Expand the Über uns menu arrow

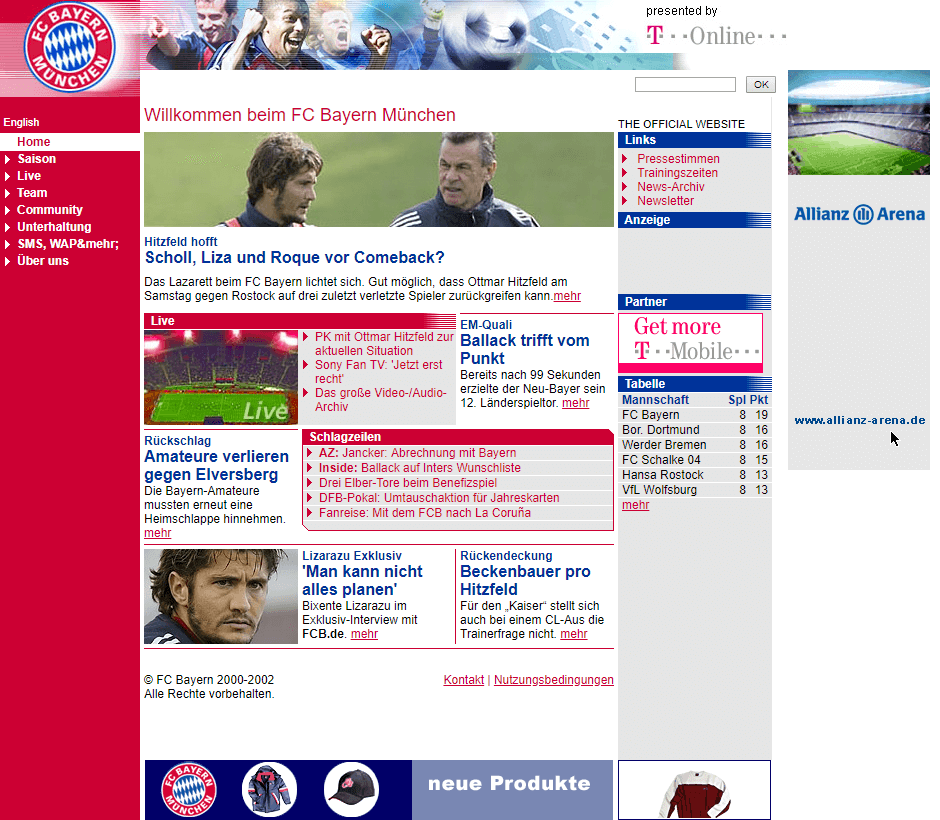8,261
